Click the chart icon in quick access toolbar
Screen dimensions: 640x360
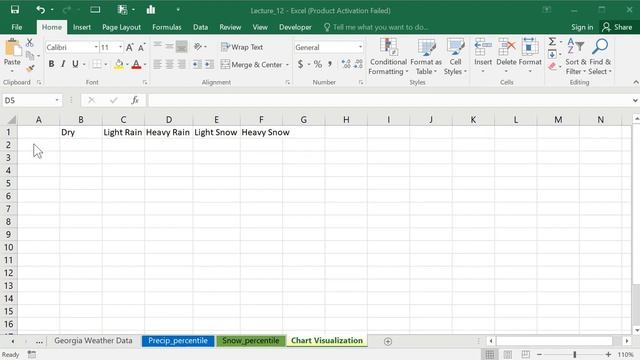(151, 10)
